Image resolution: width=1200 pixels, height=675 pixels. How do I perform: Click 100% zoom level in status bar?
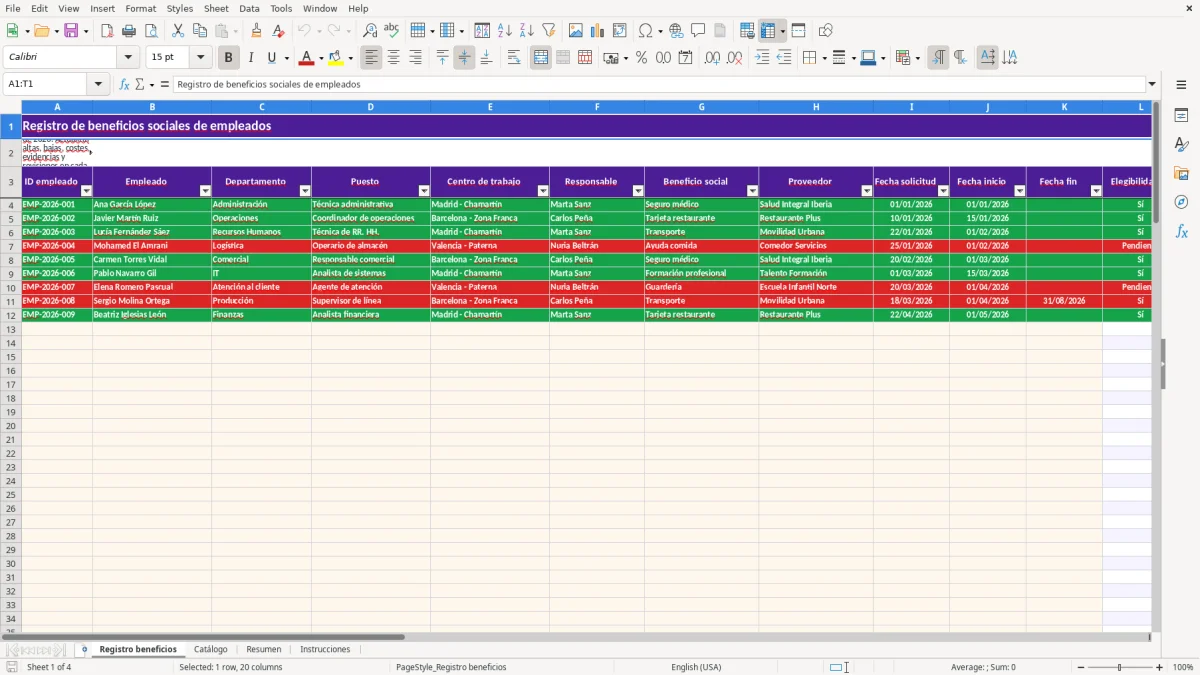point(1183,667)
